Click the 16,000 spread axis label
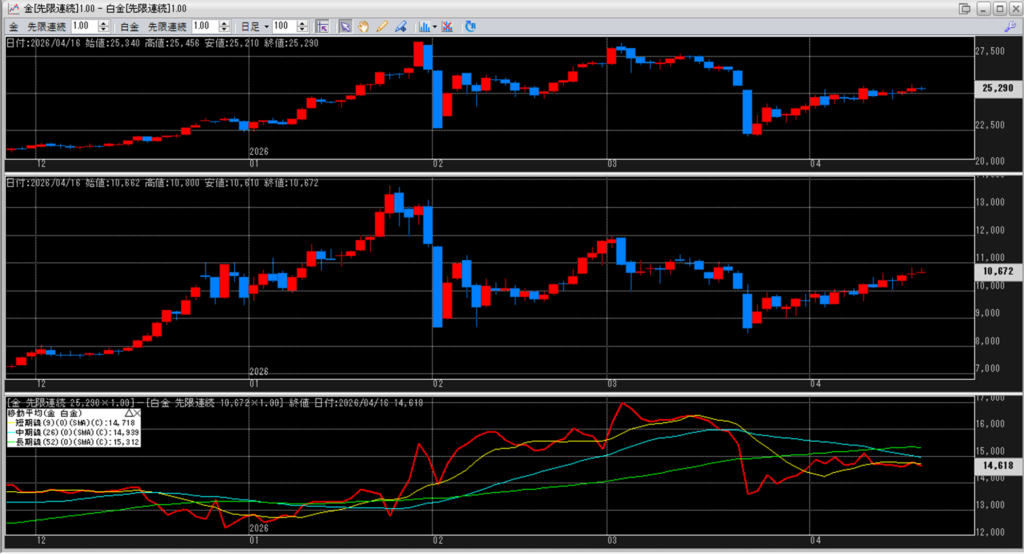 click(990, 424)
